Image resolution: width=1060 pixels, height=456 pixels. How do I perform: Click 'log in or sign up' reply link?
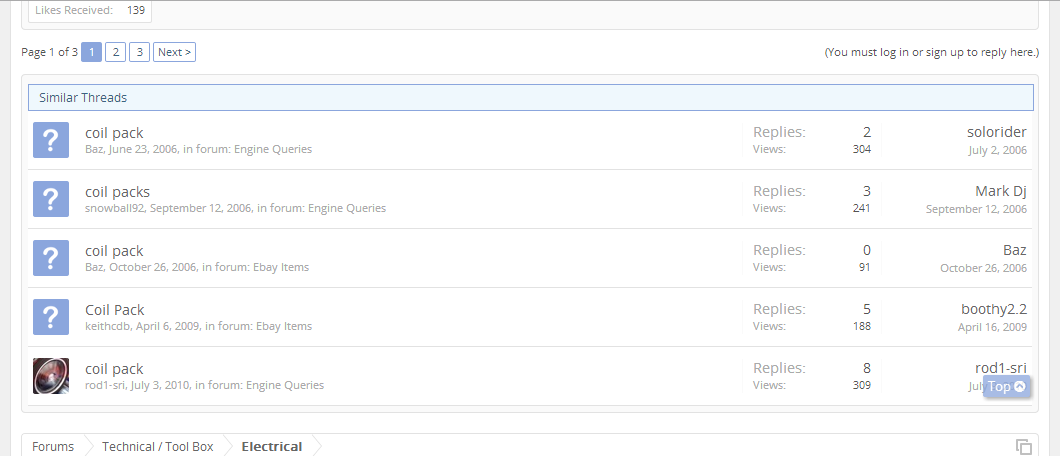(932, 52)
